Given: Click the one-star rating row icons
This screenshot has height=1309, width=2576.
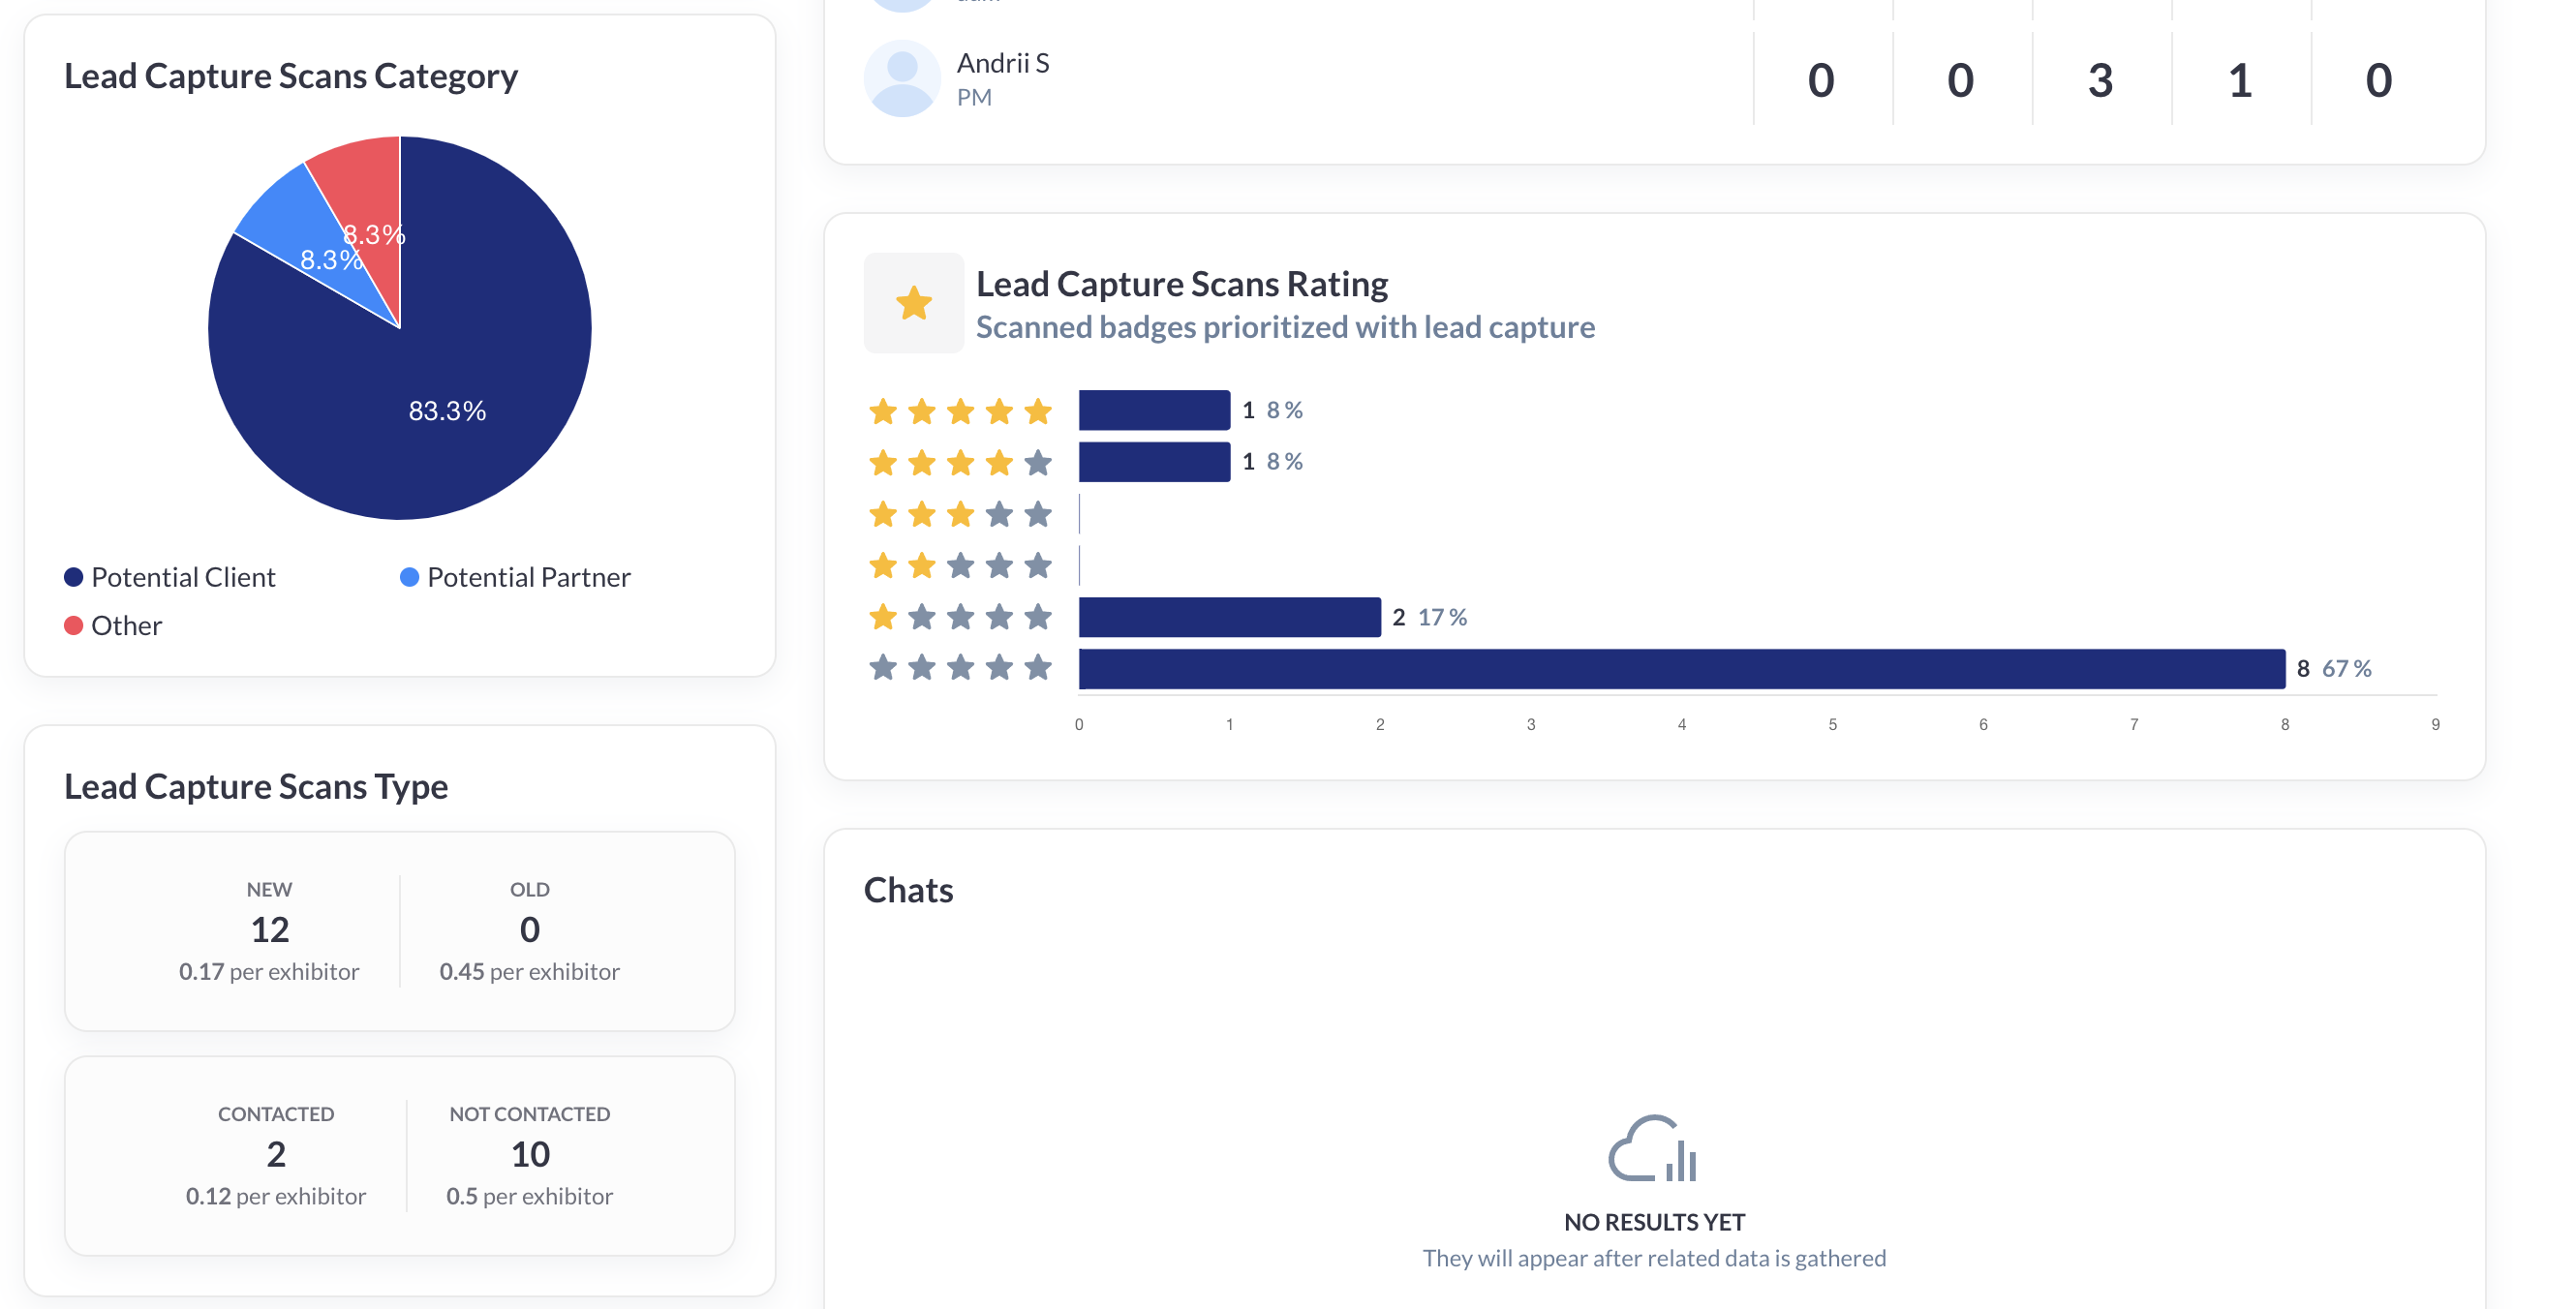Looking at the screenshot, I should (x=960, y=617).
